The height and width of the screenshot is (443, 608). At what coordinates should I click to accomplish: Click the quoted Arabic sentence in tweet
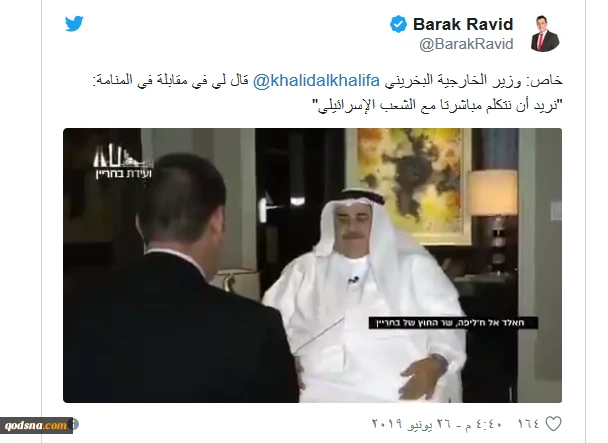(437, 105)
